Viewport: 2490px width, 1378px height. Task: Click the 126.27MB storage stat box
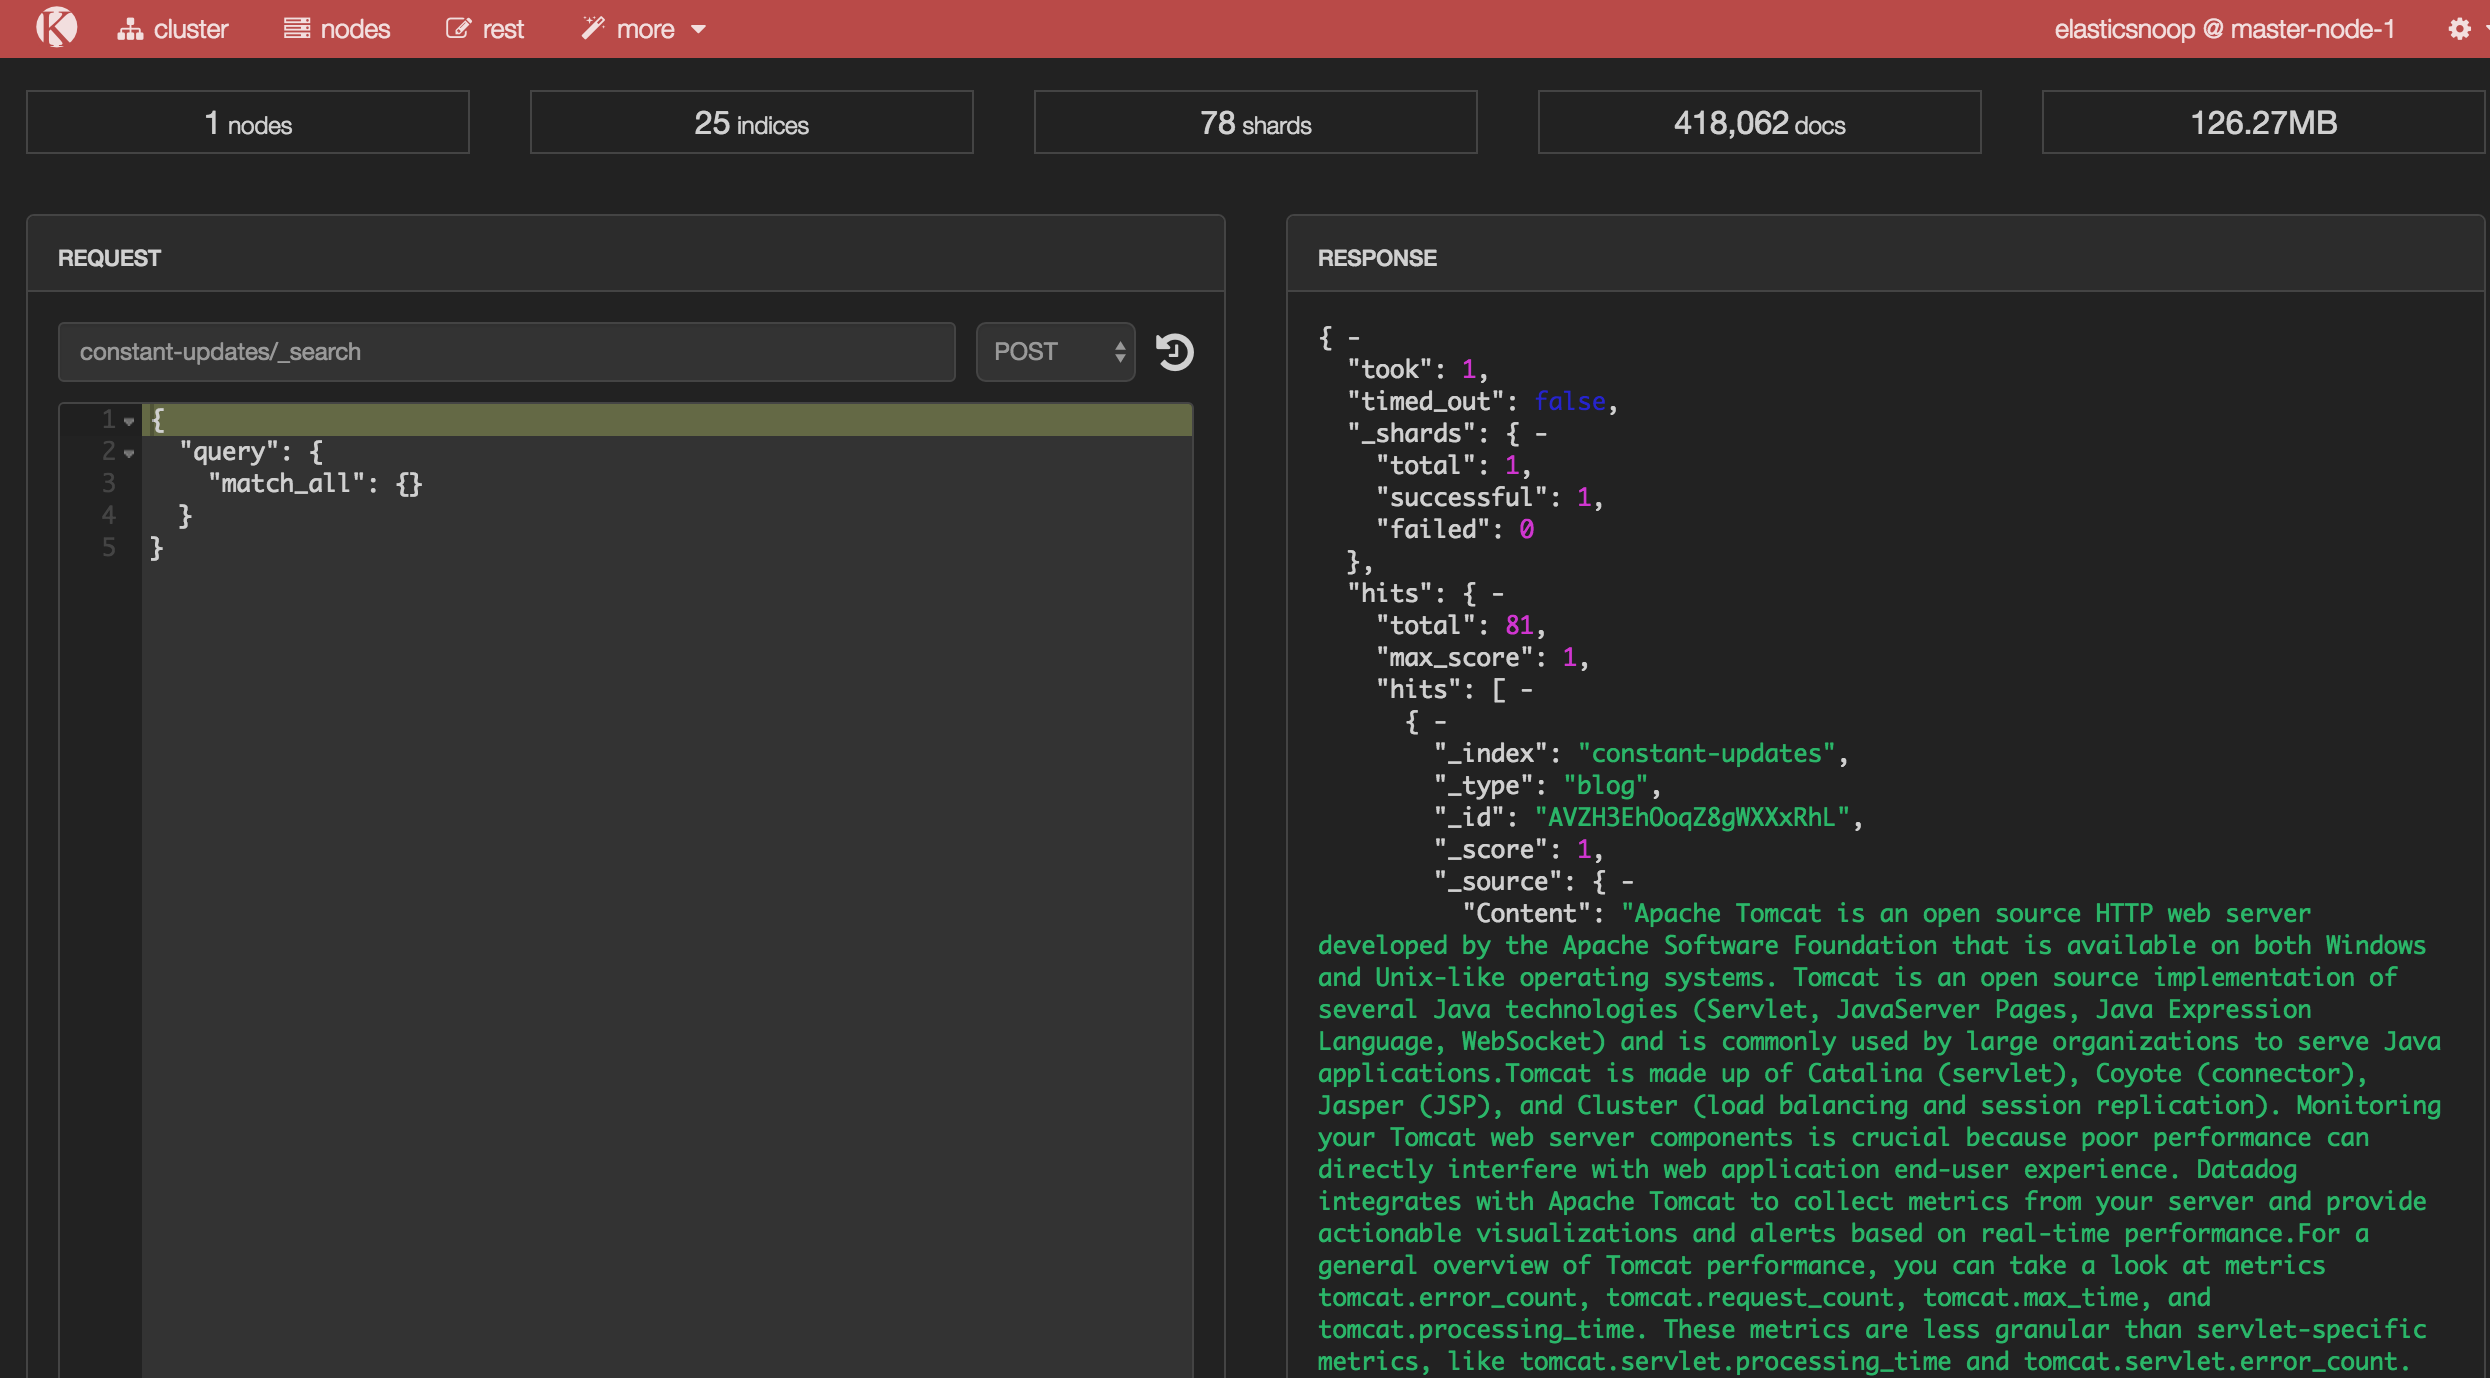coord(2262,122)
